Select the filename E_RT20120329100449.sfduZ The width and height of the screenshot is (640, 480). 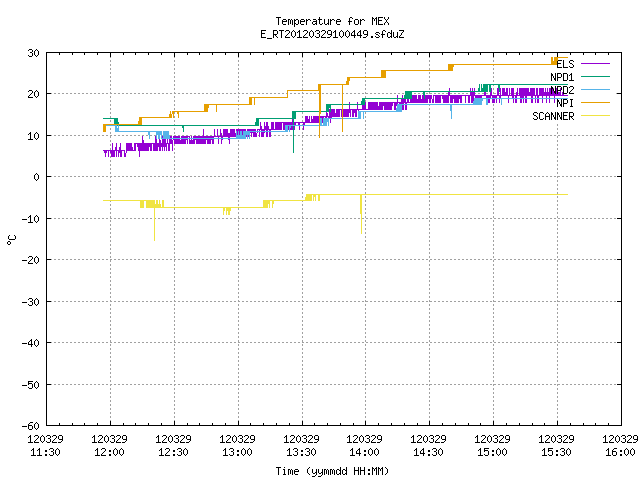pyautogui.click(x=332, y=34)
